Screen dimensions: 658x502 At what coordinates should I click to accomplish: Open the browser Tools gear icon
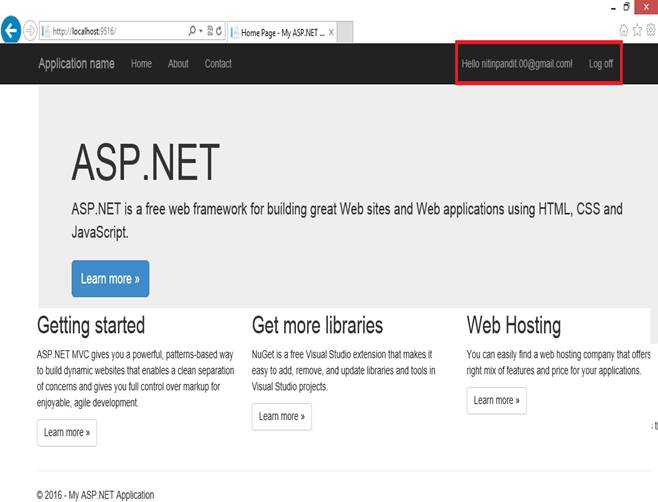pyautogui.click(x=651, y=30)
